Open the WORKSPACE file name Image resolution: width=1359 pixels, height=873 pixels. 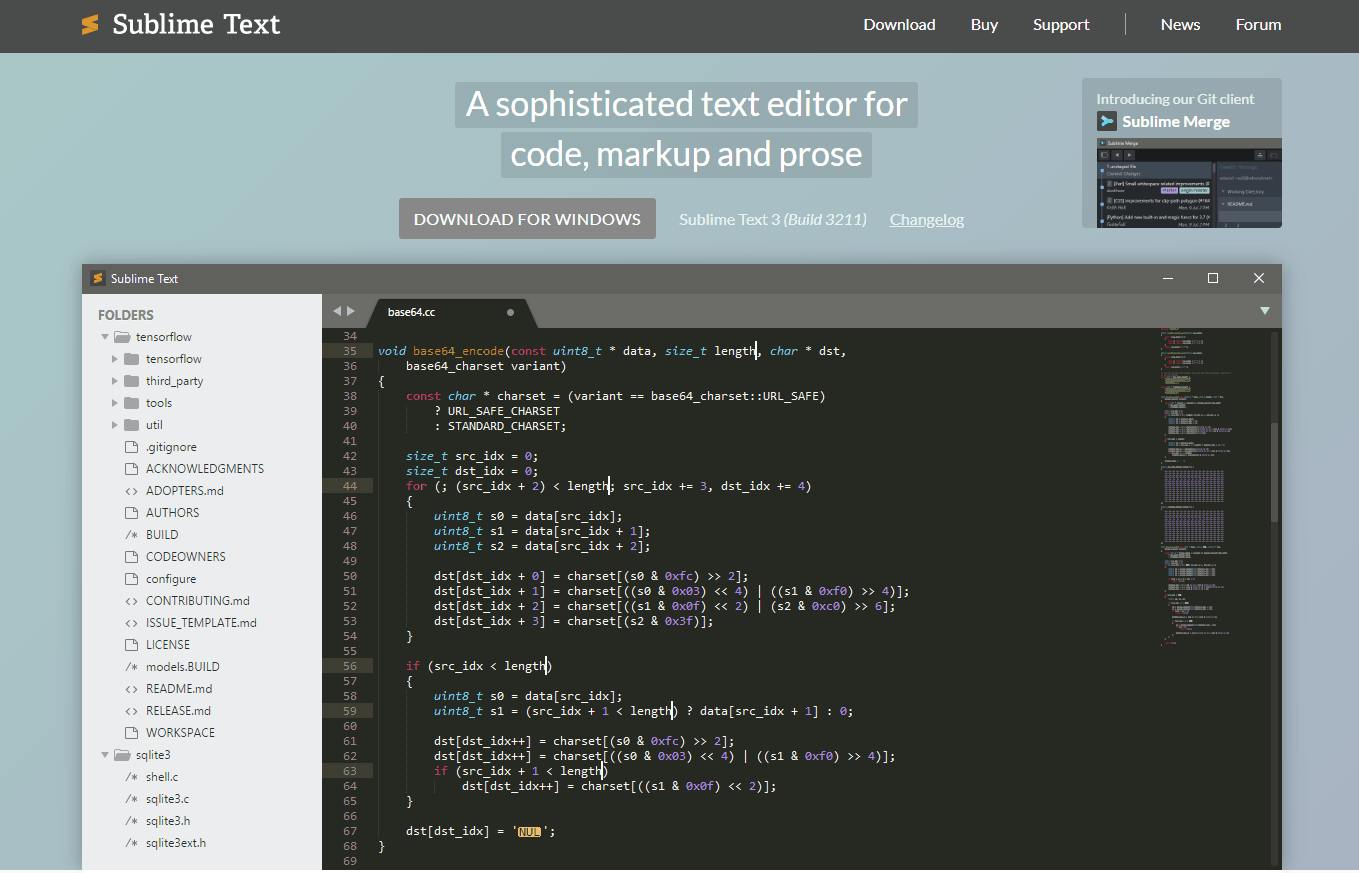point(180,733)
